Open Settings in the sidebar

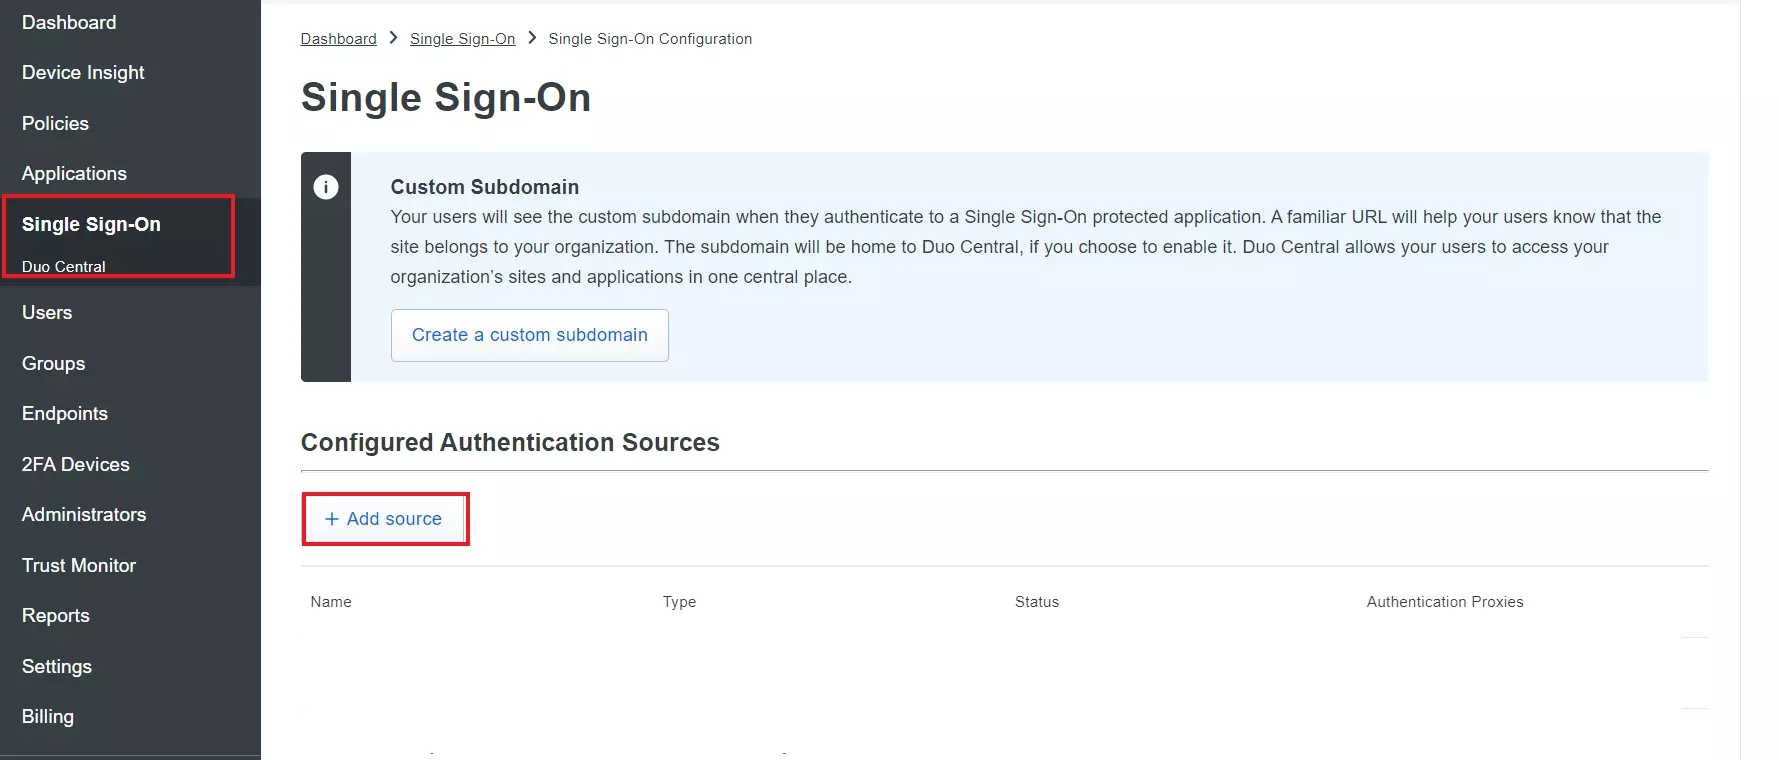pos(57,666)
